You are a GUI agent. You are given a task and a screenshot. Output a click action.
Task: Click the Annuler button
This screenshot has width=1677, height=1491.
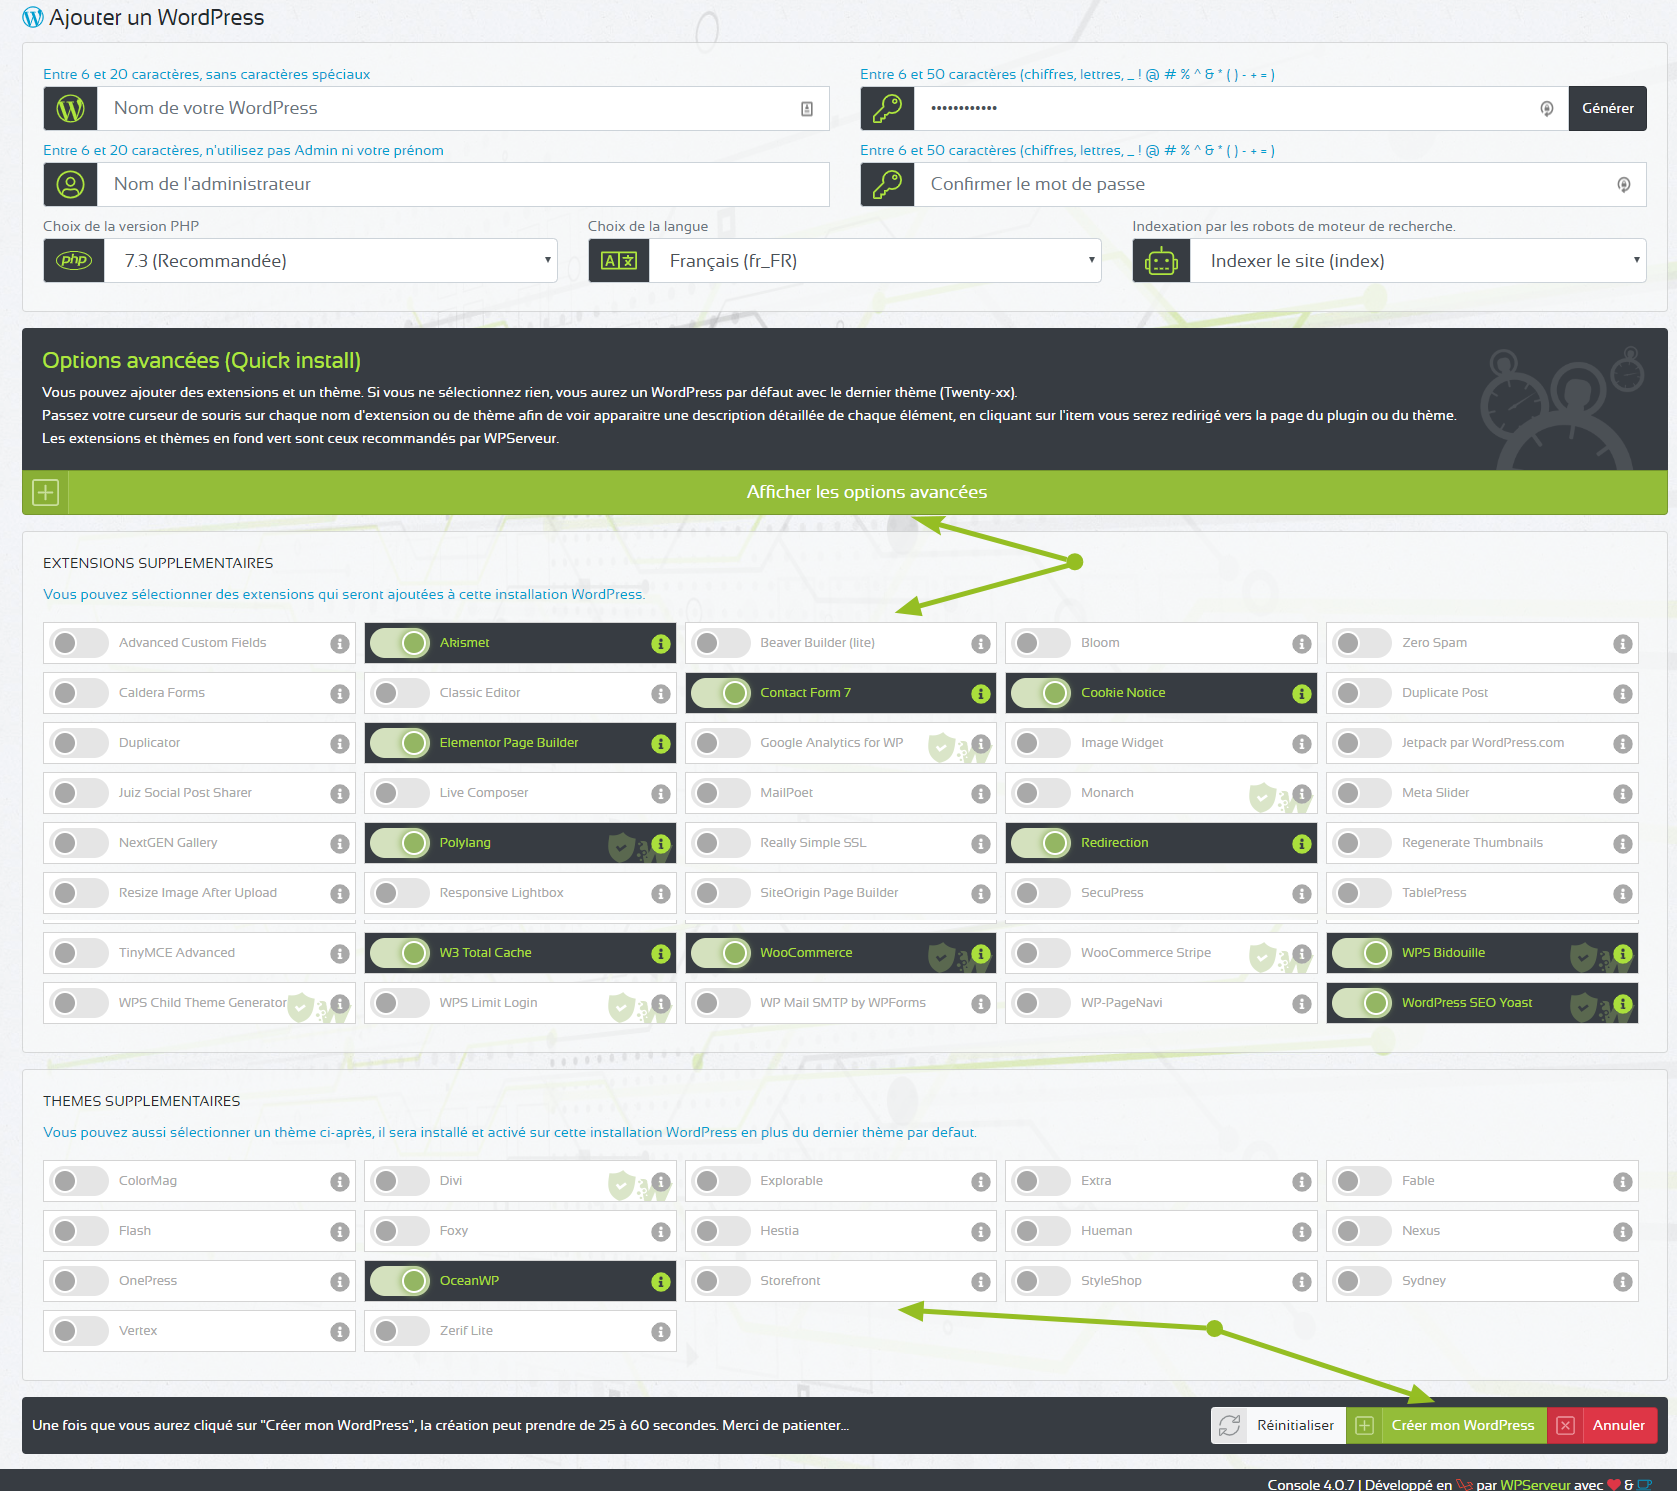coord(1602,1426)
